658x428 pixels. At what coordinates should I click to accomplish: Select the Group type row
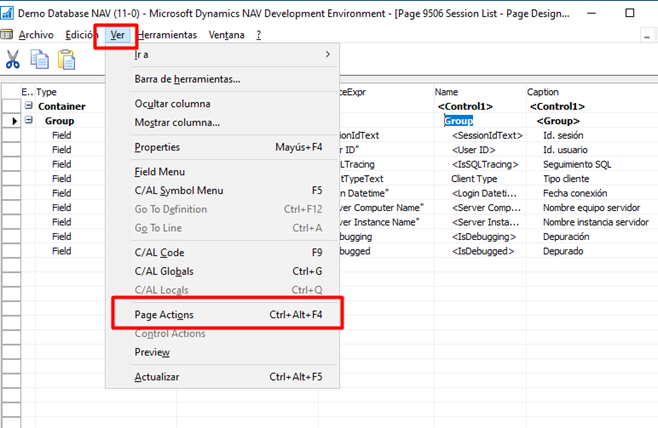[60, 121]
